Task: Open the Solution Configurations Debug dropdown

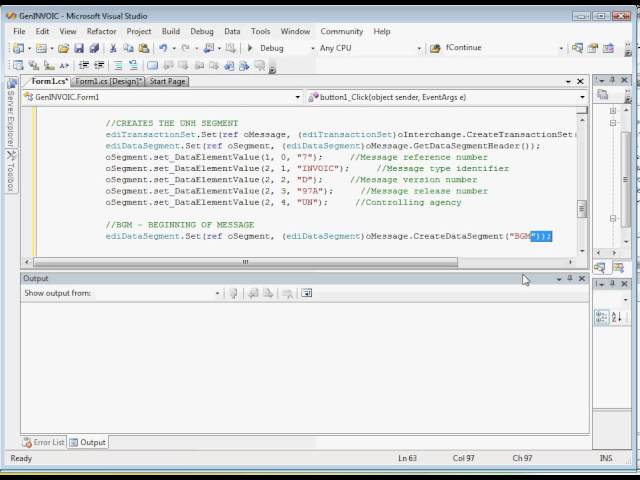Action: [x=313, y=48]
